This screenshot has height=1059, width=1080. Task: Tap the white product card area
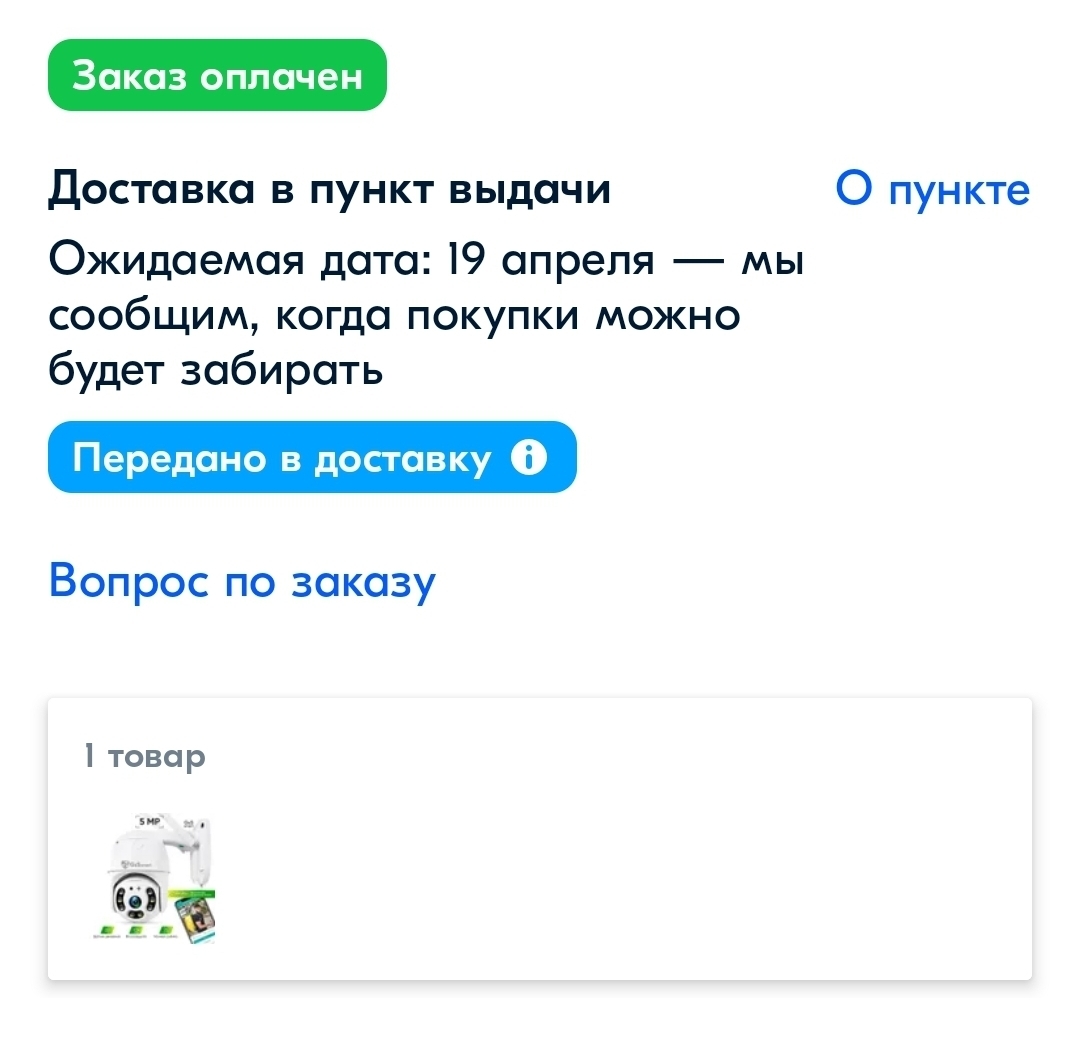[x=540, y=839]
